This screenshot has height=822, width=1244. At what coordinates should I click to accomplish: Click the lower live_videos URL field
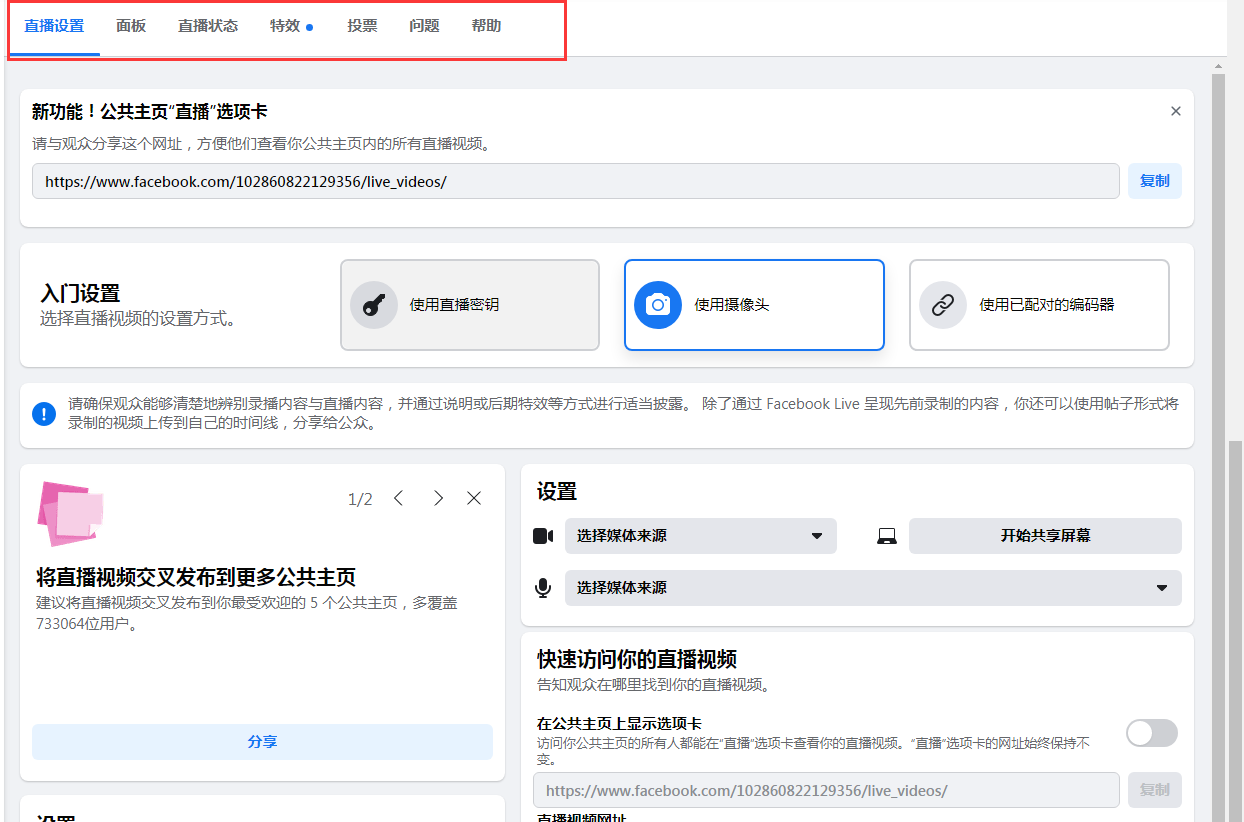point(826,790)
